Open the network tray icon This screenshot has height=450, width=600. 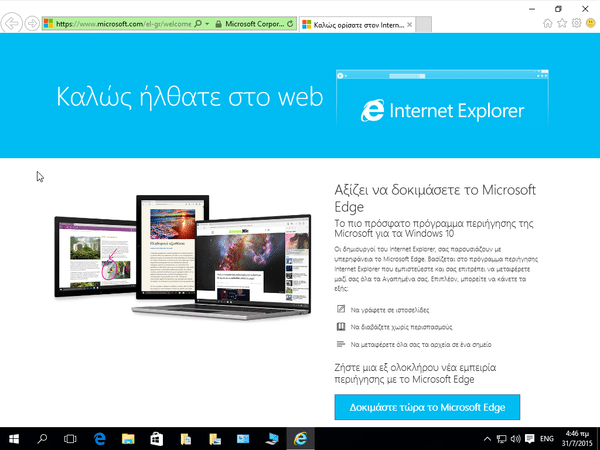[501, 439]
